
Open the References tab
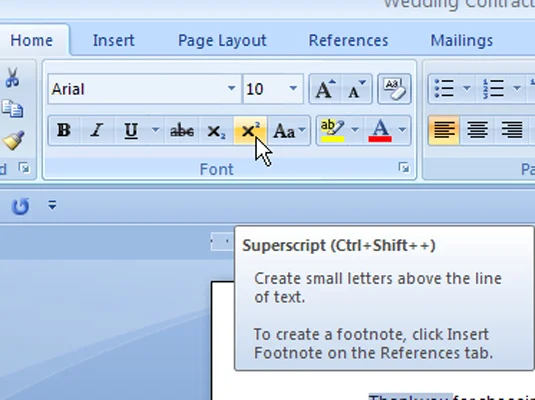coord(348,40)
